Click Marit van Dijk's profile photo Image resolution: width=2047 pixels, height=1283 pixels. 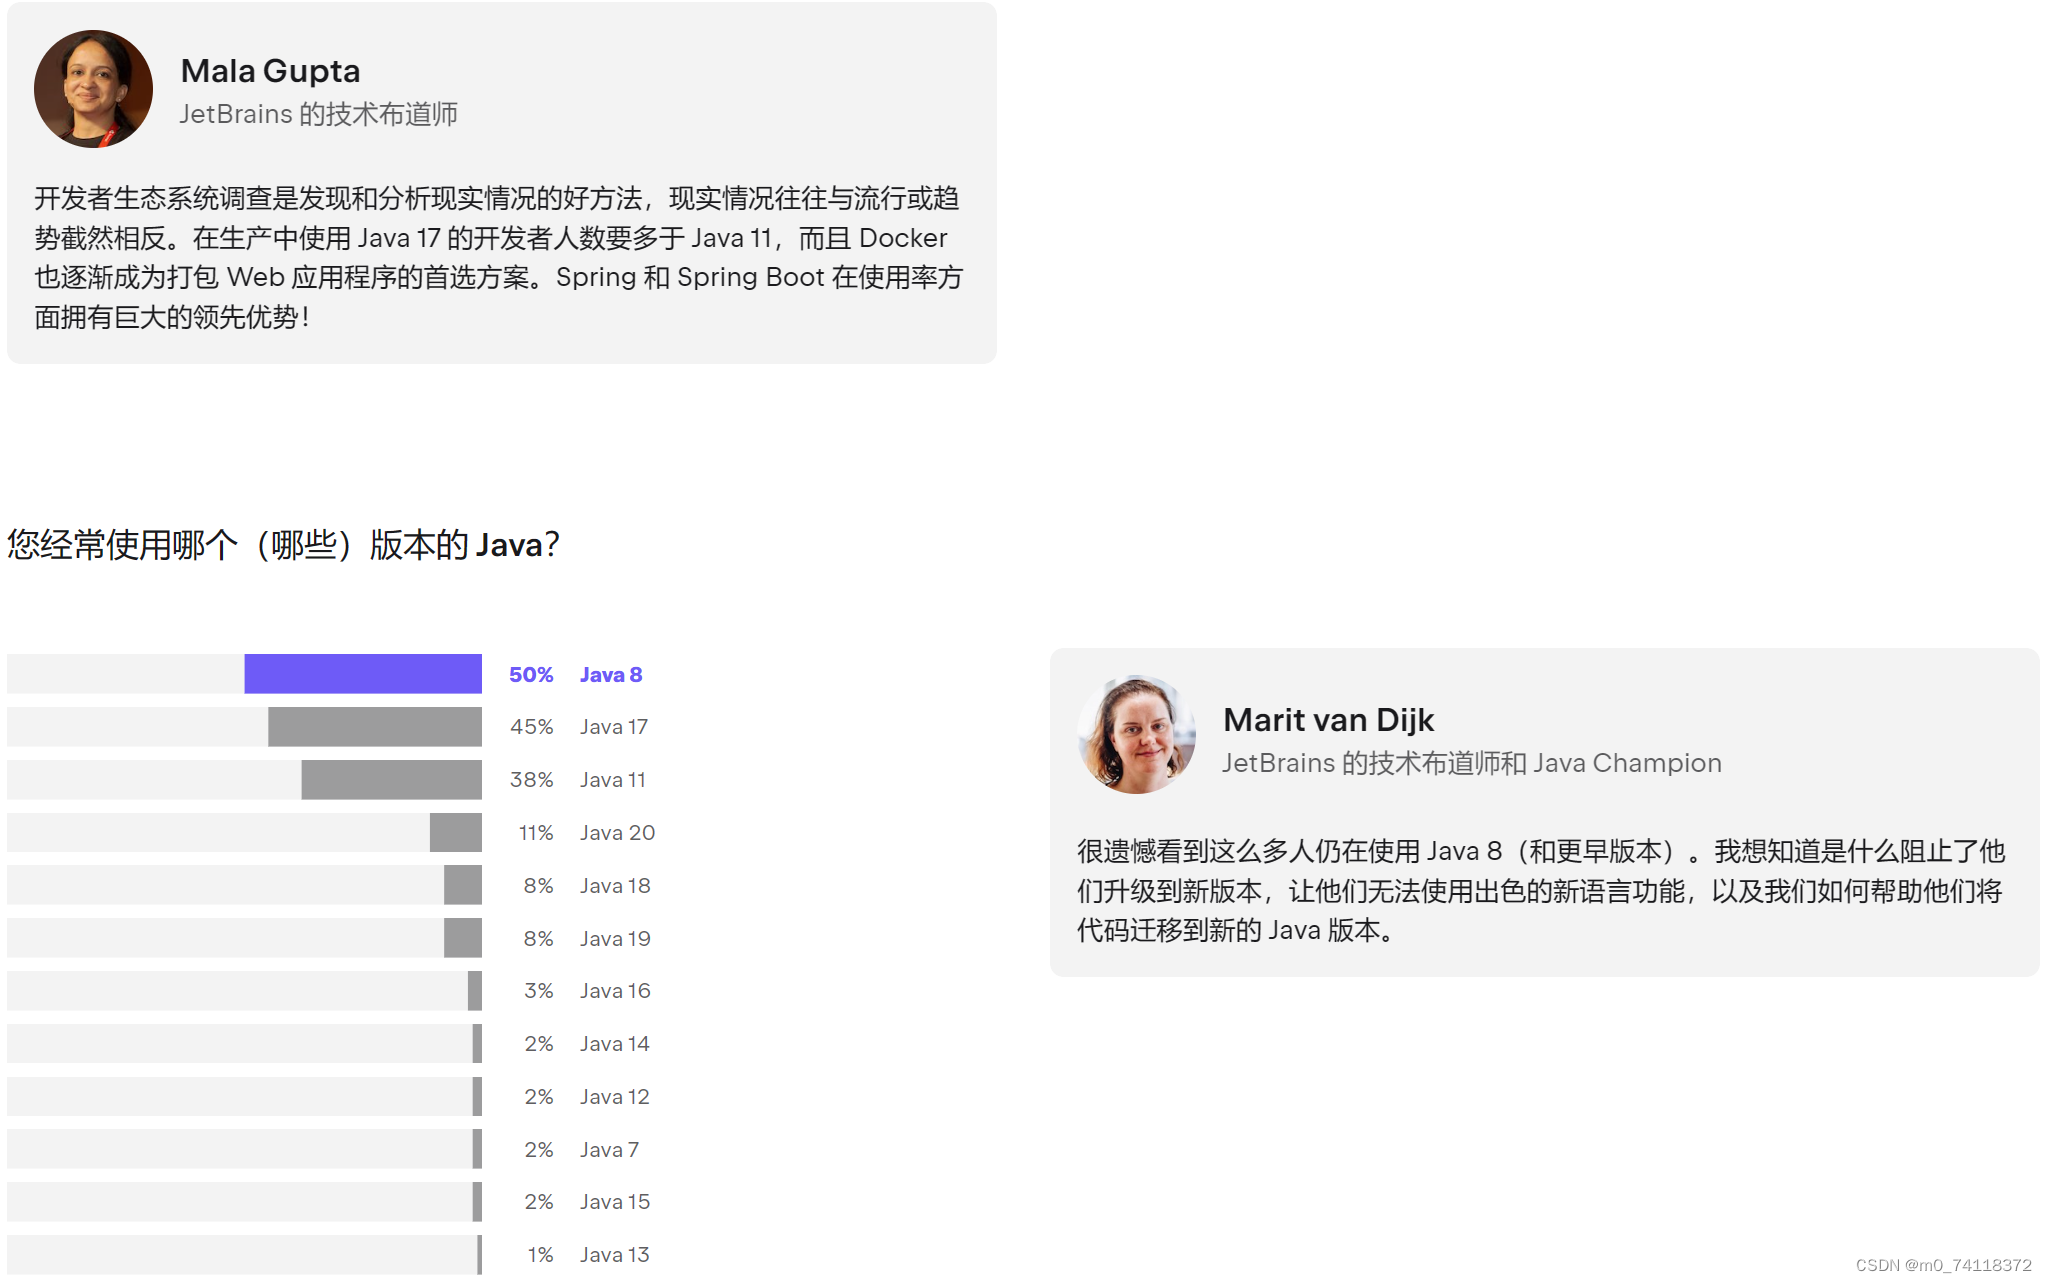click(x=1136, y=735)
